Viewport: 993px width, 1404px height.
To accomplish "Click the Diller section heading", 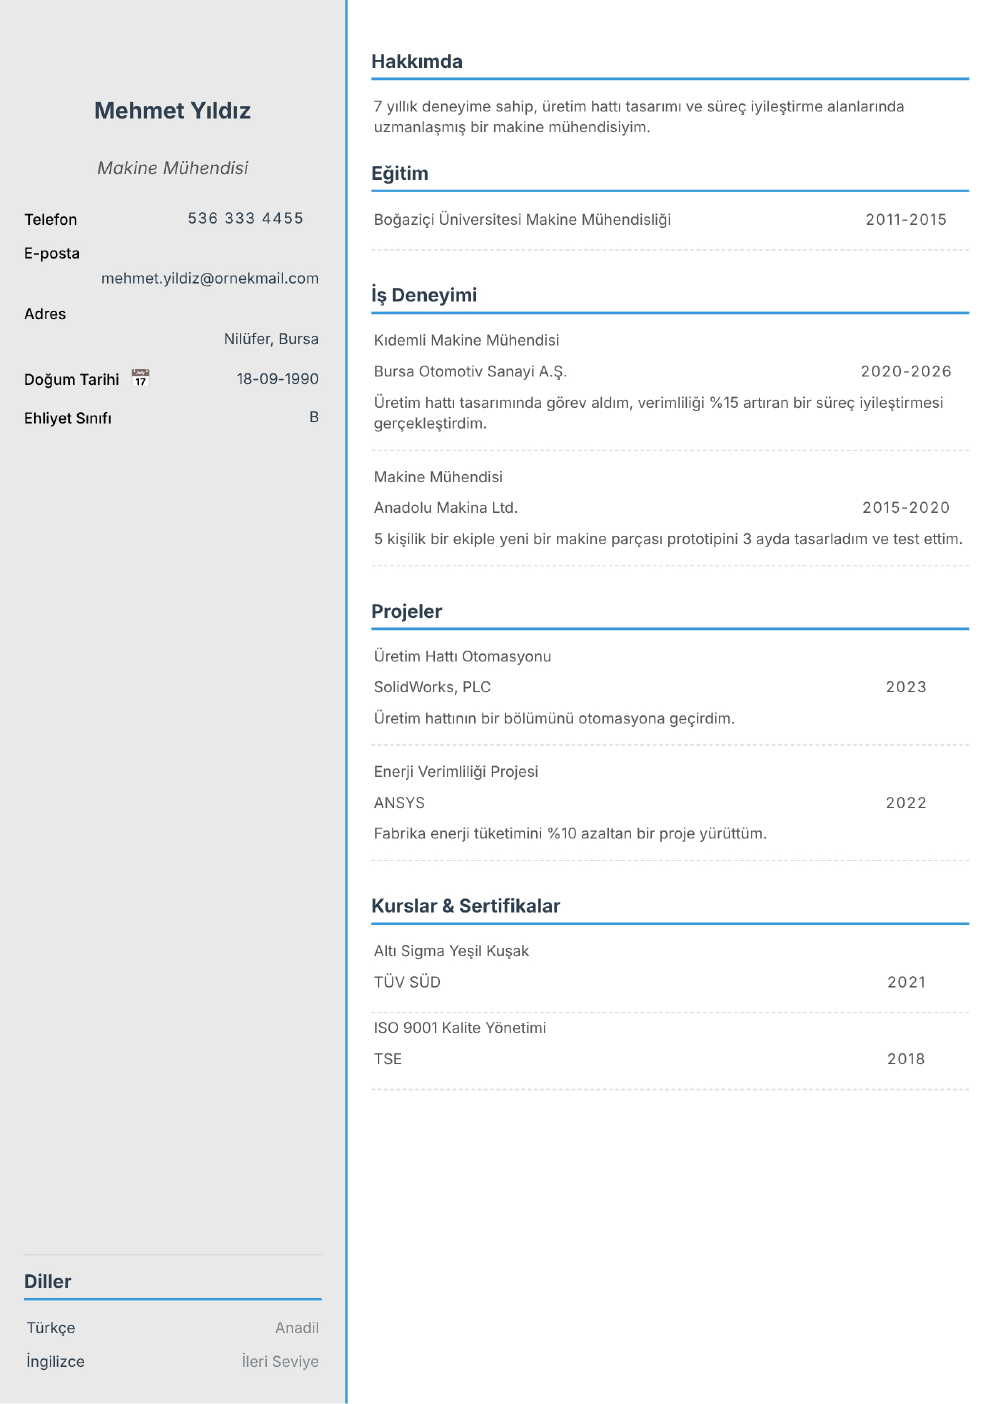I will click(48, 1282).
